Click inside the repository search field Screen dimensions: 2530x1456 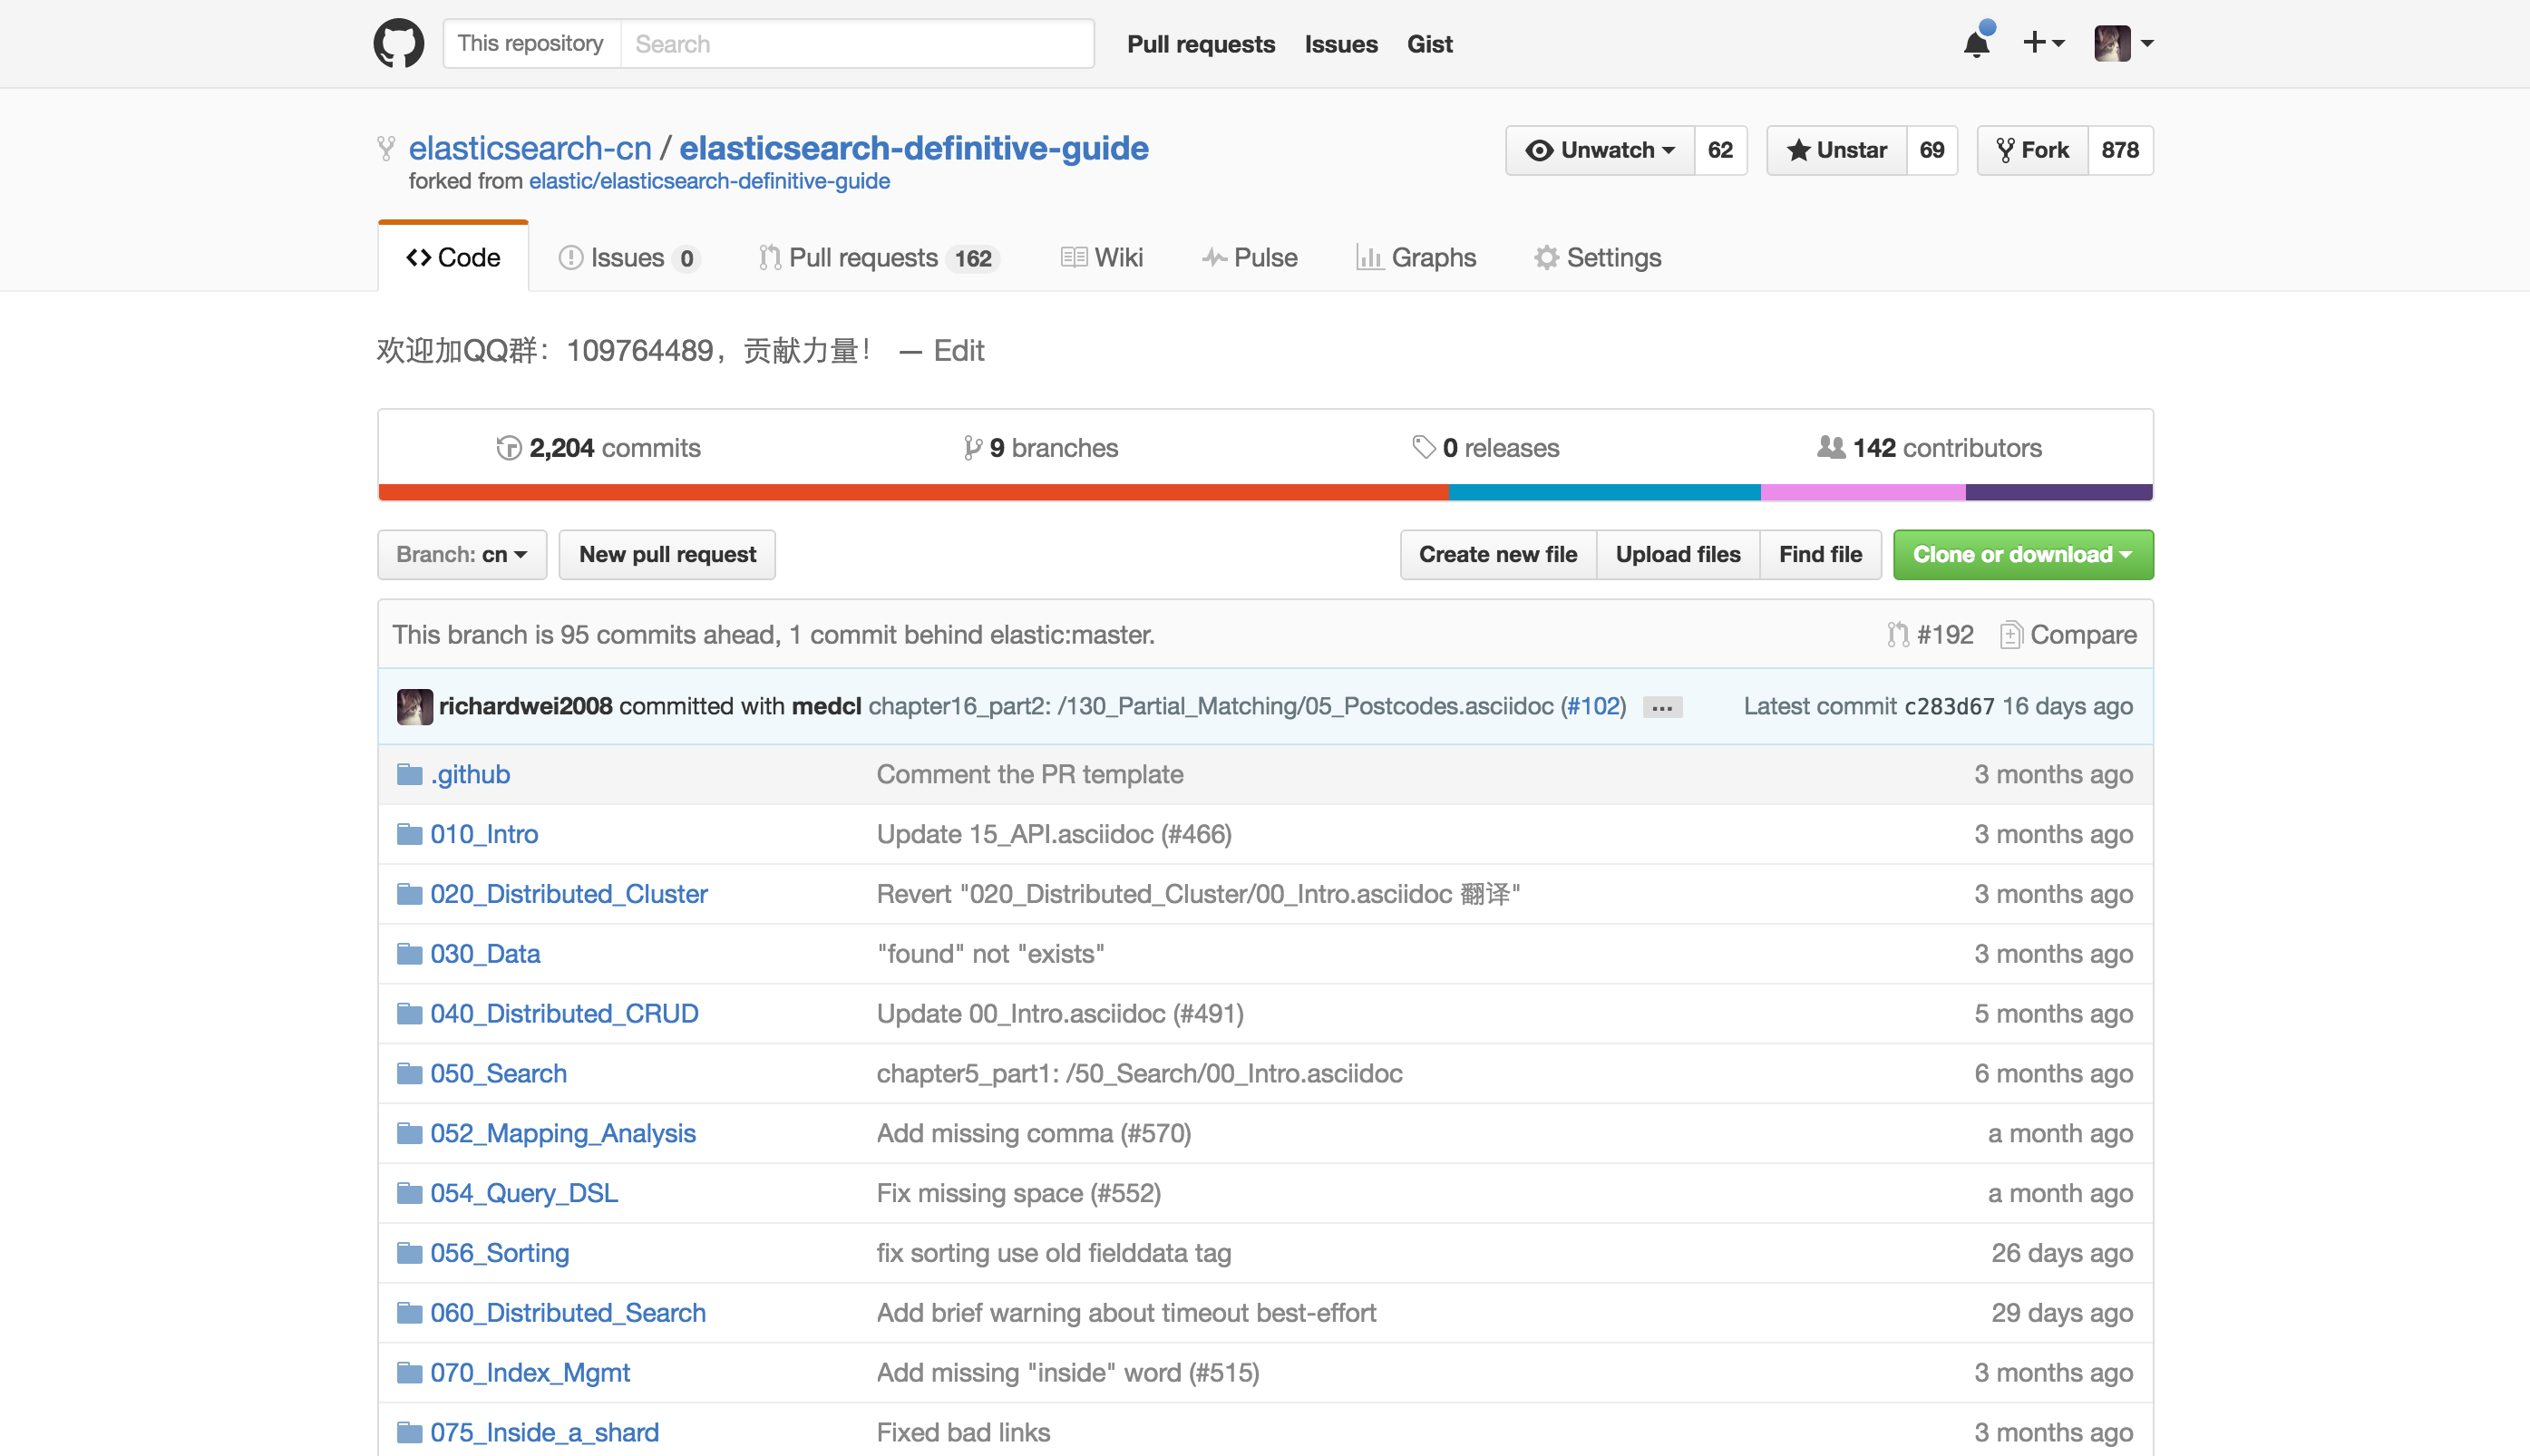point(858,43)
